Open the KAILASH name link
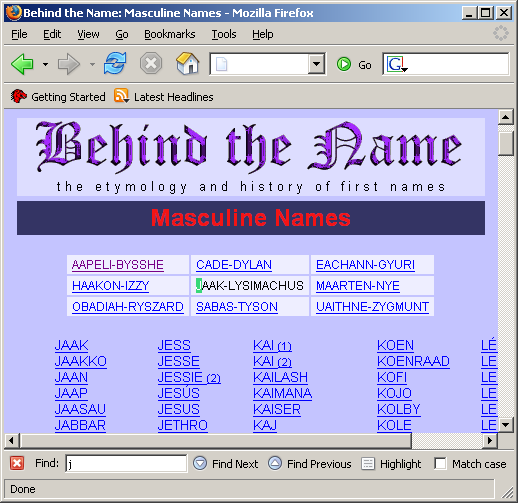The width and height of the screenshot is (518, 503). [280, 377]
